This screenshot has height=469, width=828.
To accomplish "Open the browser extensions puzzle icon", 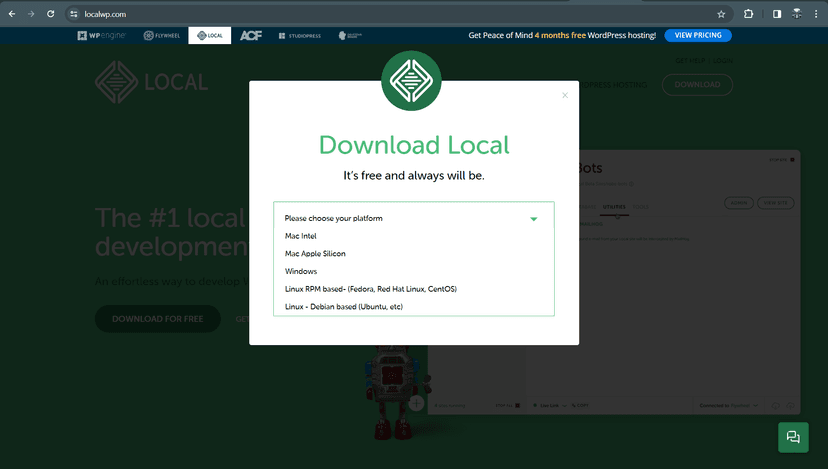I will click(x=749, y=14).
